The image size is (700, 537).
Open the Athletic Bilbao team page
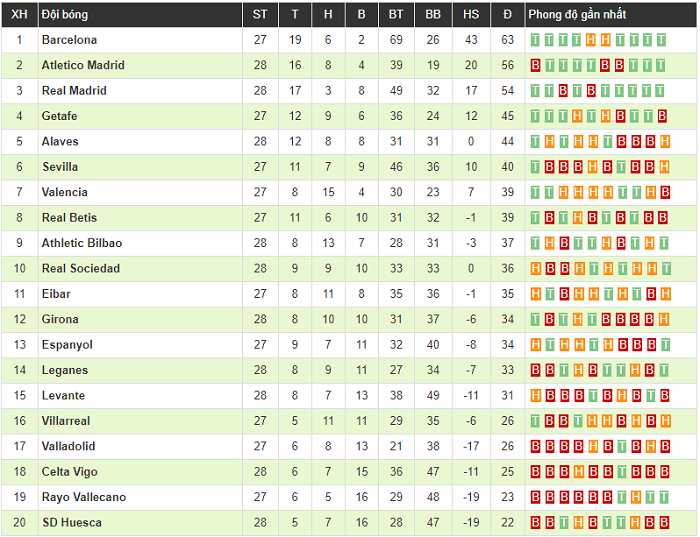[x=82, y=243]
